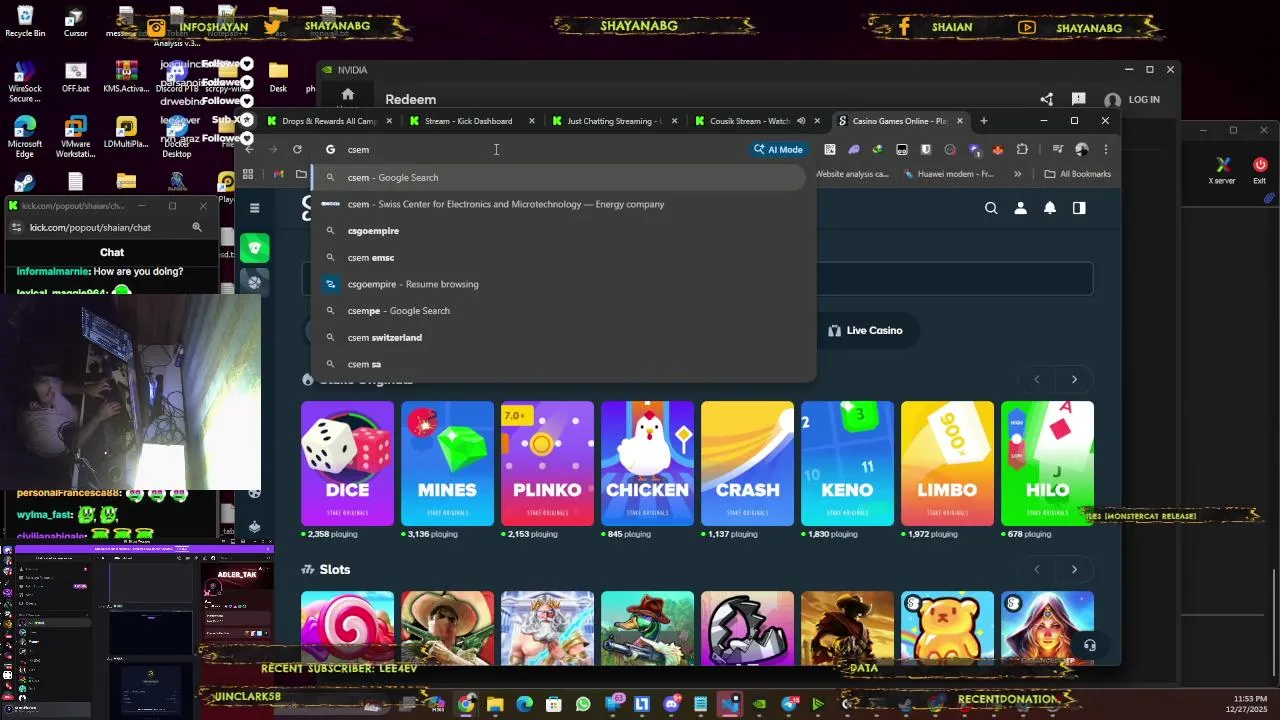
Task: Open the WireSock Secure desktop icon
Action: (25, 82)
